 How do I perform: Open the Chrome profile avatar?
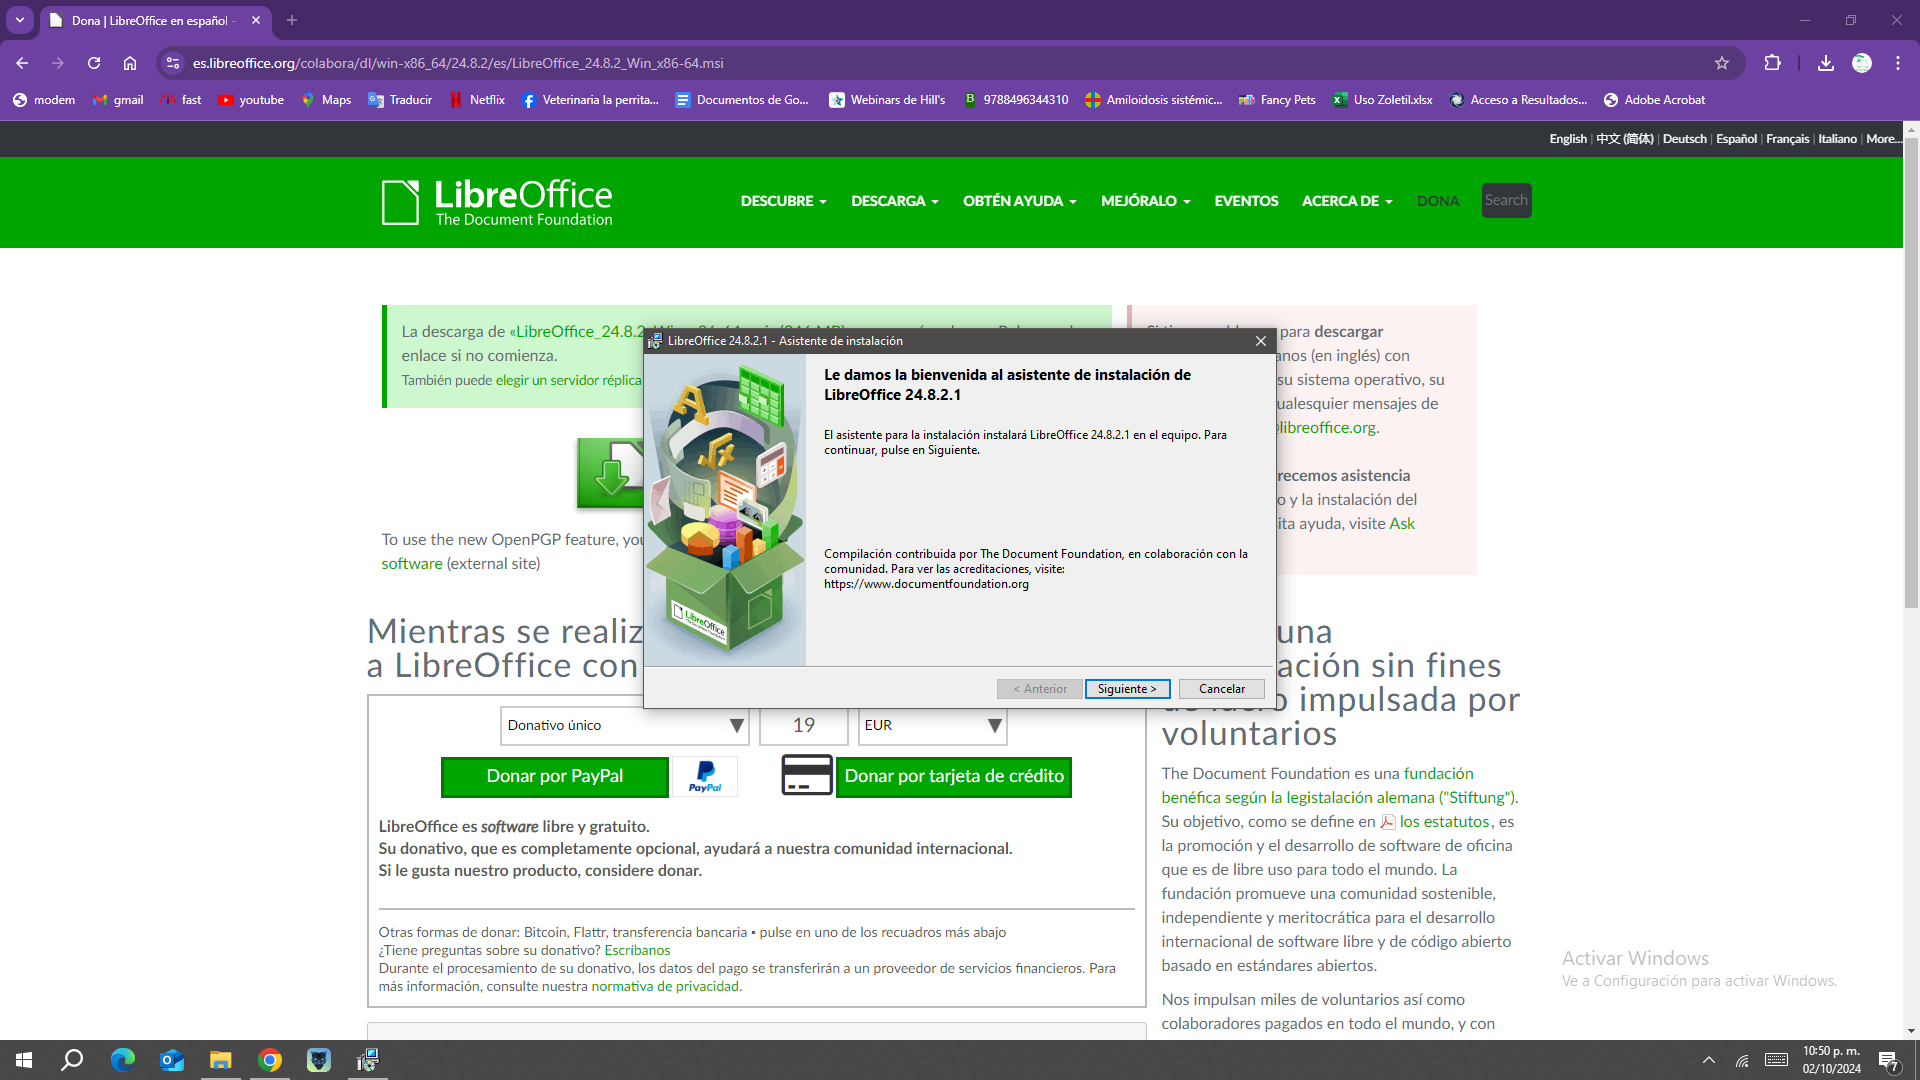1862,63
